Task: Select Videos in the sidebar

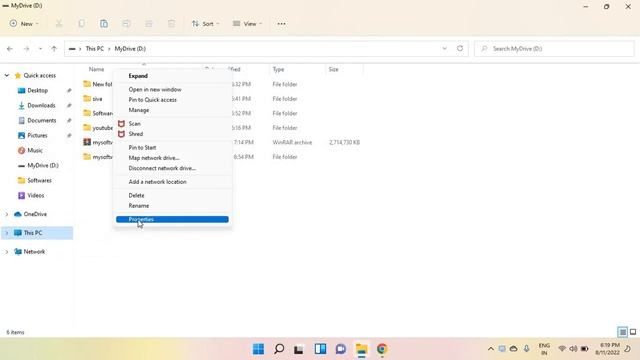Action: [x=36, y=196]
